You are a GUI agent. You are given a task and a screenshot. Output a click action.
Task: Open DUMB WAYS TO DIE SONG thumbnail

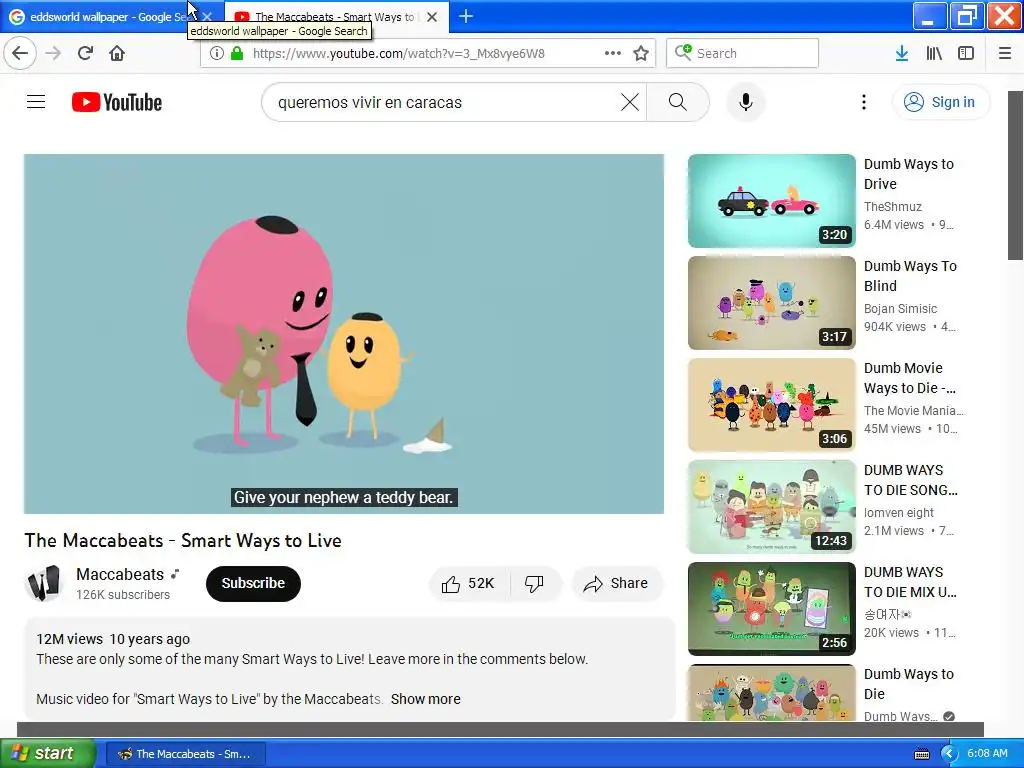(x=771, y=507)
